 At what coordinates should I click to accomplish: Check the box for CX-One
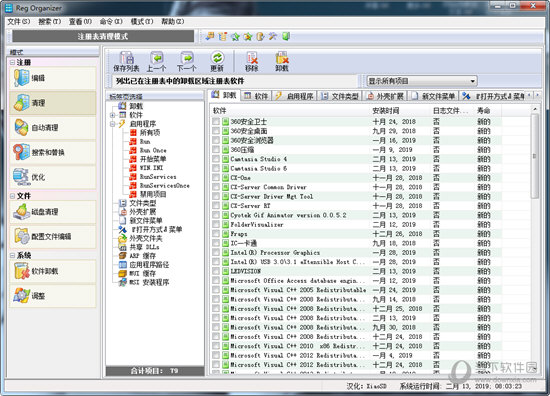point(216,177)
